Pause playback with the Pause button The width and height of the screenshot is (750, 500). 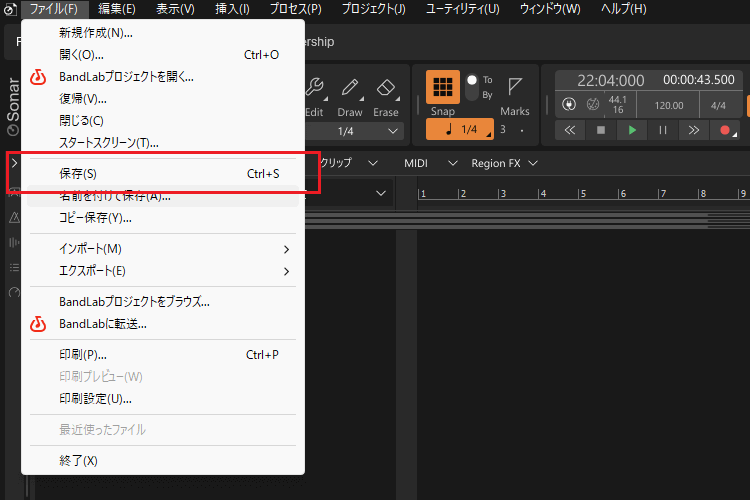pos(662,130)
